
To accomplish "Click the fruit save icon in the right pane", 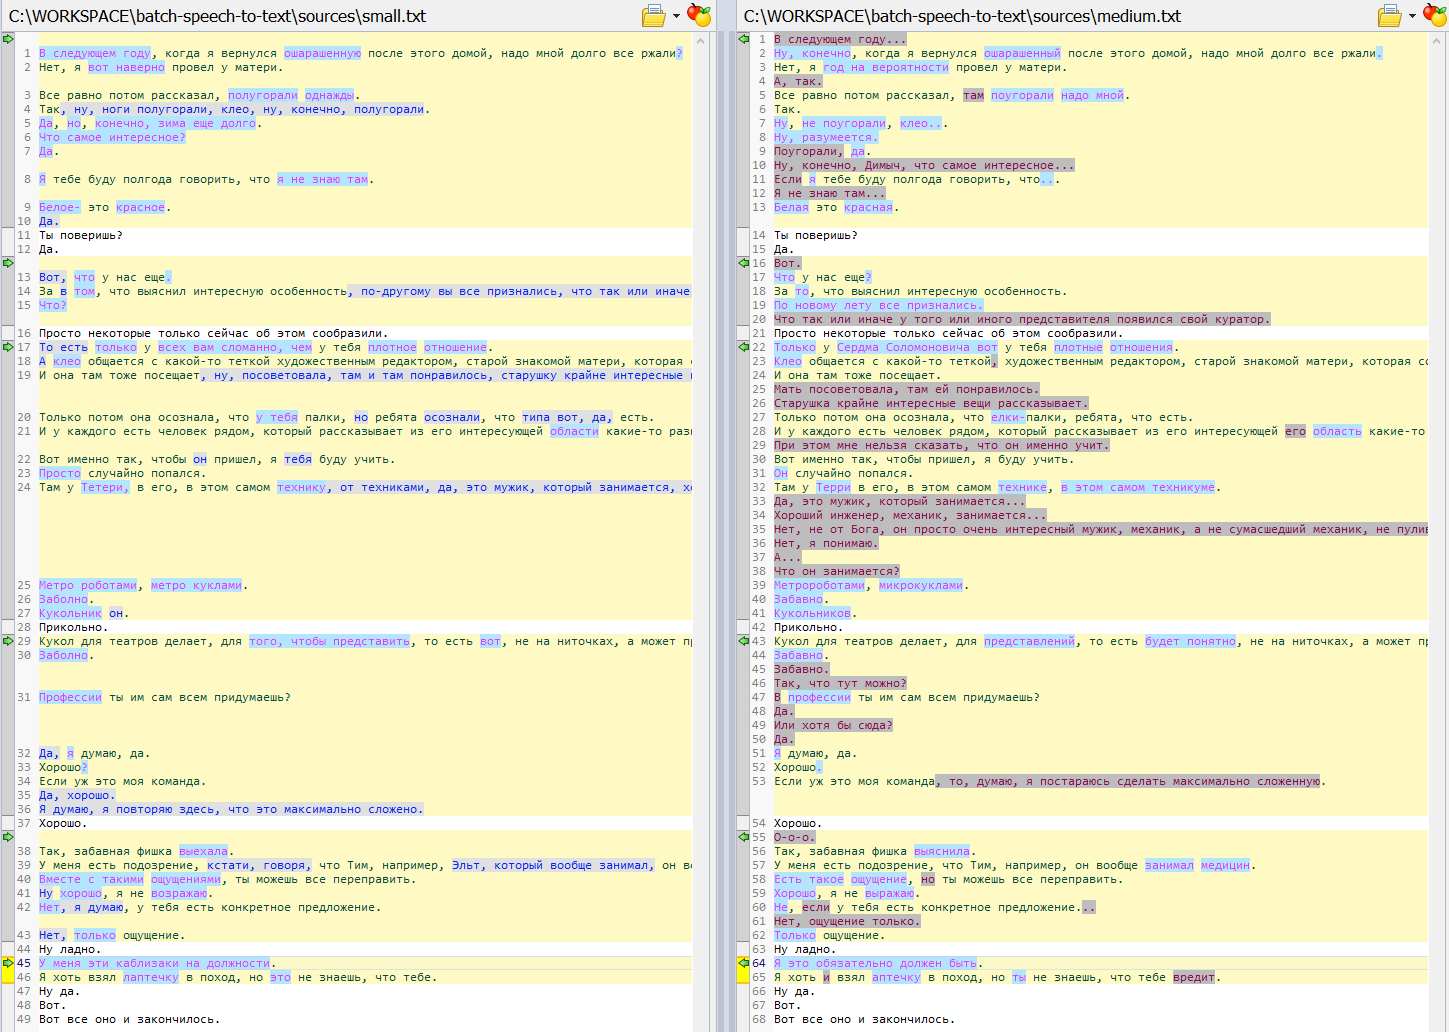I will click(x=1435, y=16).
